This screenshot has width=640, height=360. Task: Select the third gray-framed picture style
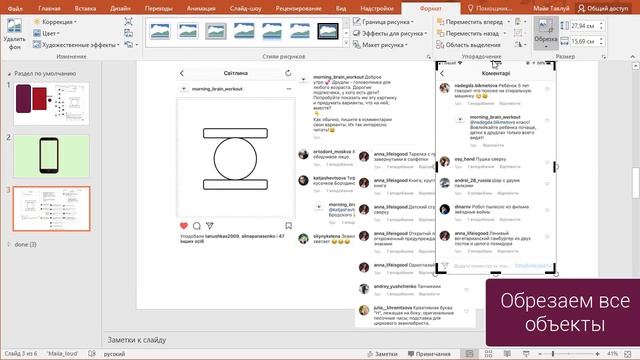tap(216, 31)
